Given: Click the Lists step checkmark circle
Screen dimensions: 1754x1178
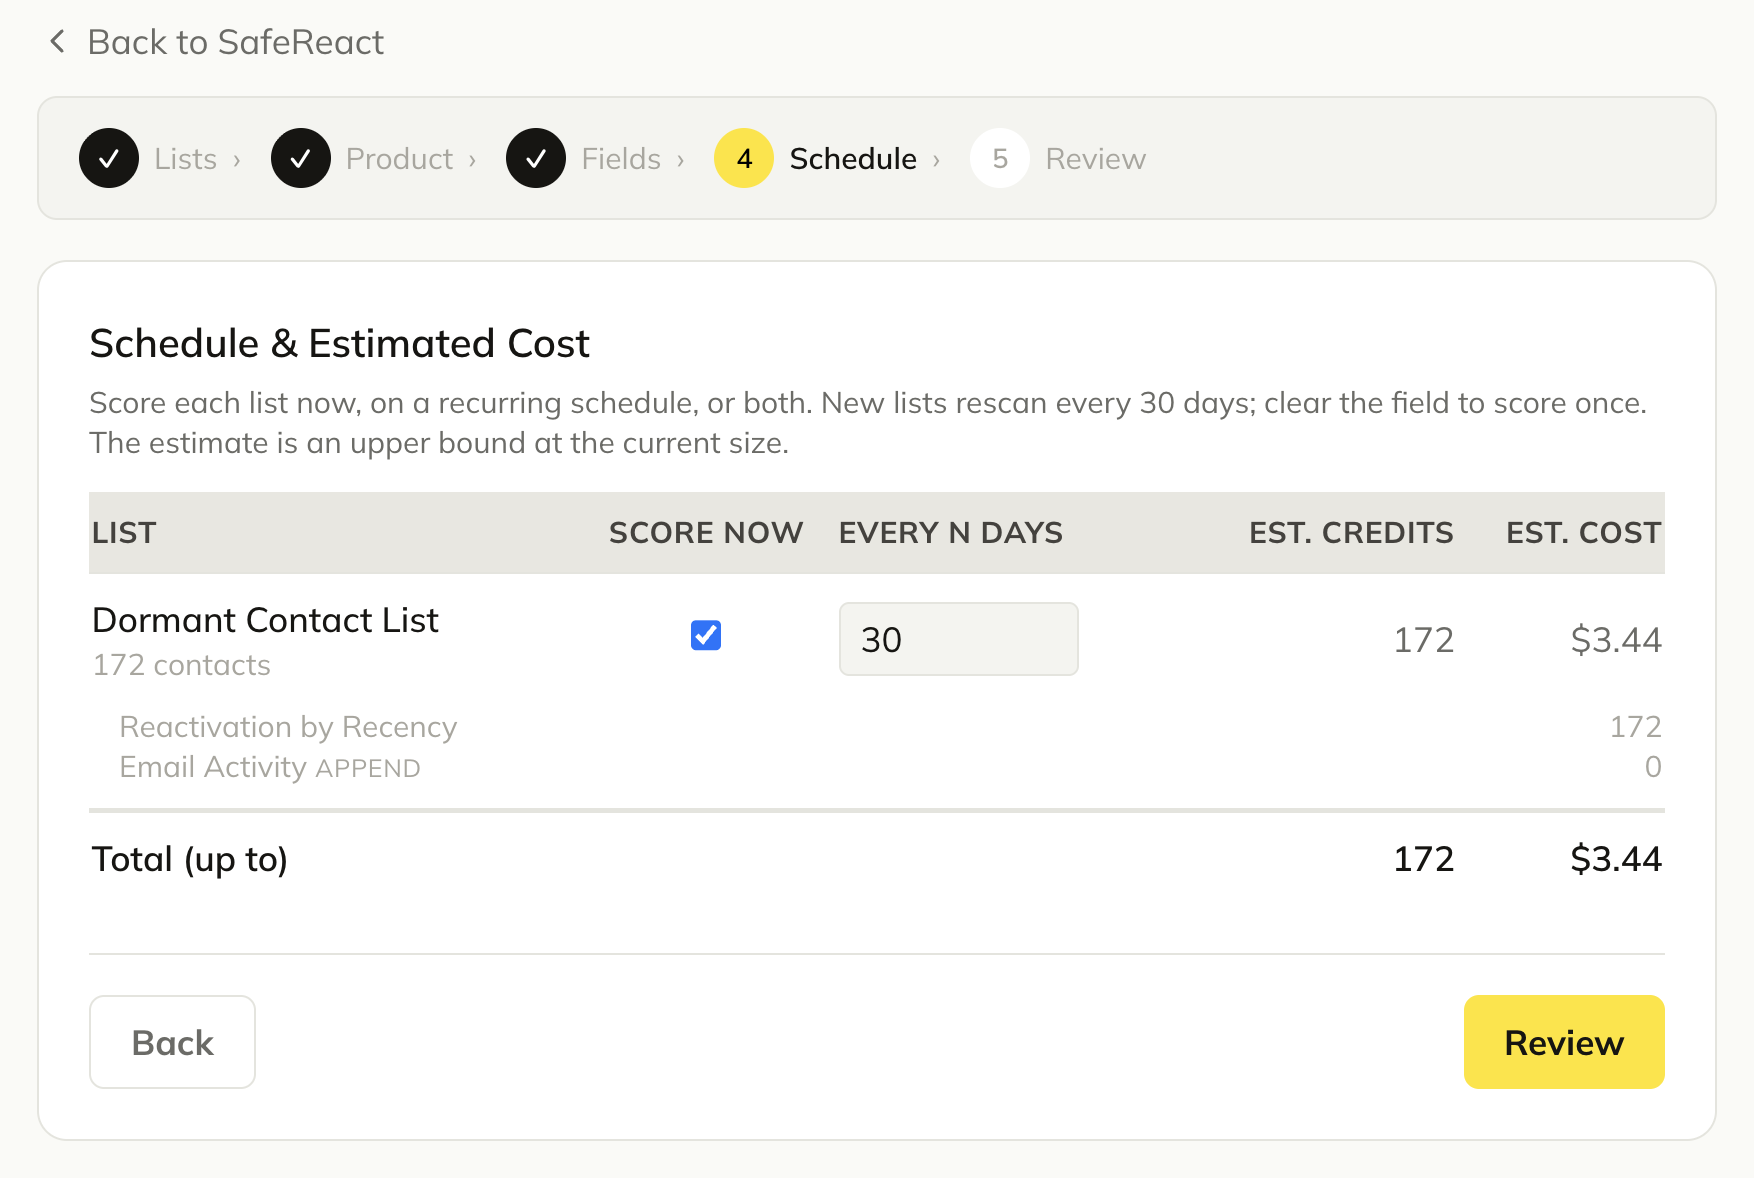Looking at the screenshot, I should click(x=109, y=158).
